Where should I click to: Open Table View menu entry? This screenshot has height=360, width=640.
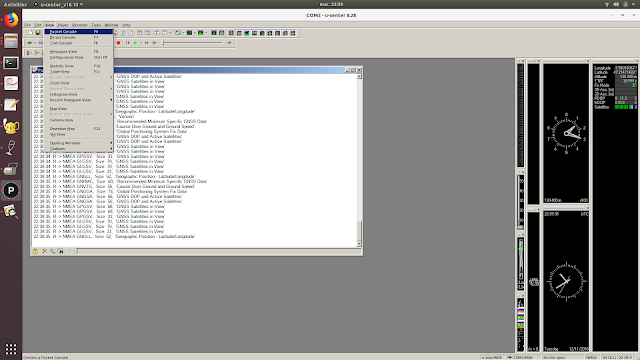pyautogui.click(x=78, y=72)
